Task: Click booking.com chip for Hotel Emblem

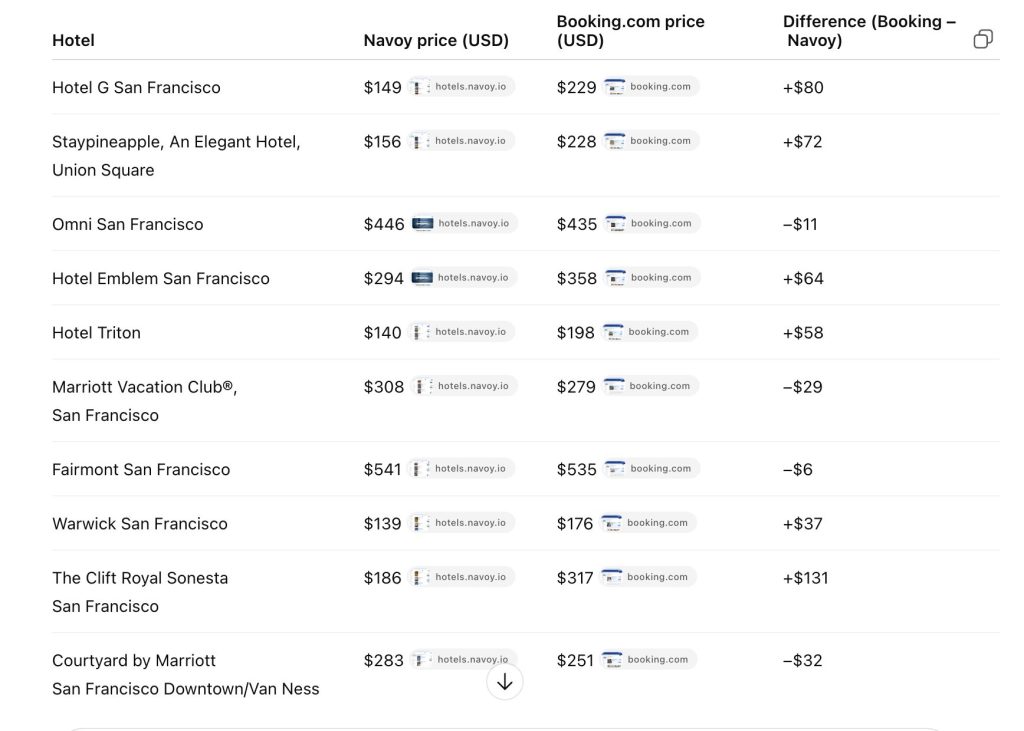Action: click(x=652, y=278)
